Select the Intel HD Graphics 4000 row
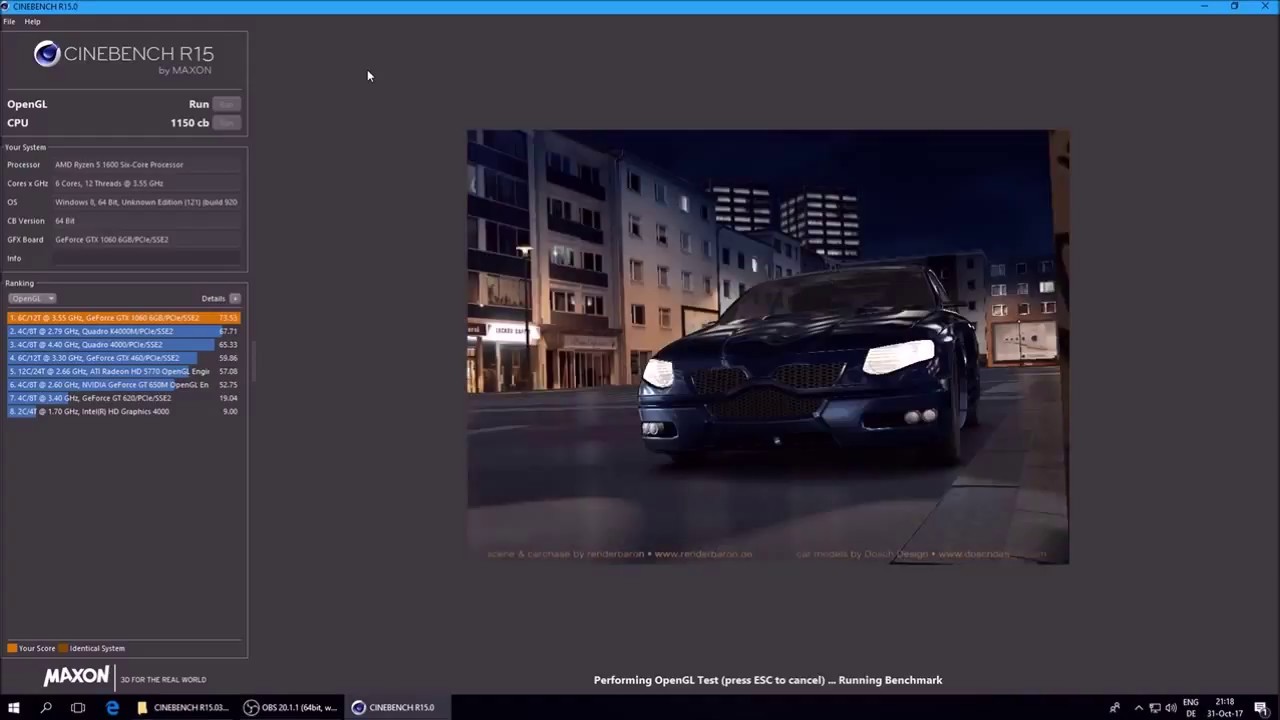Screen dimensions: 1280x720 pos(124,411)
